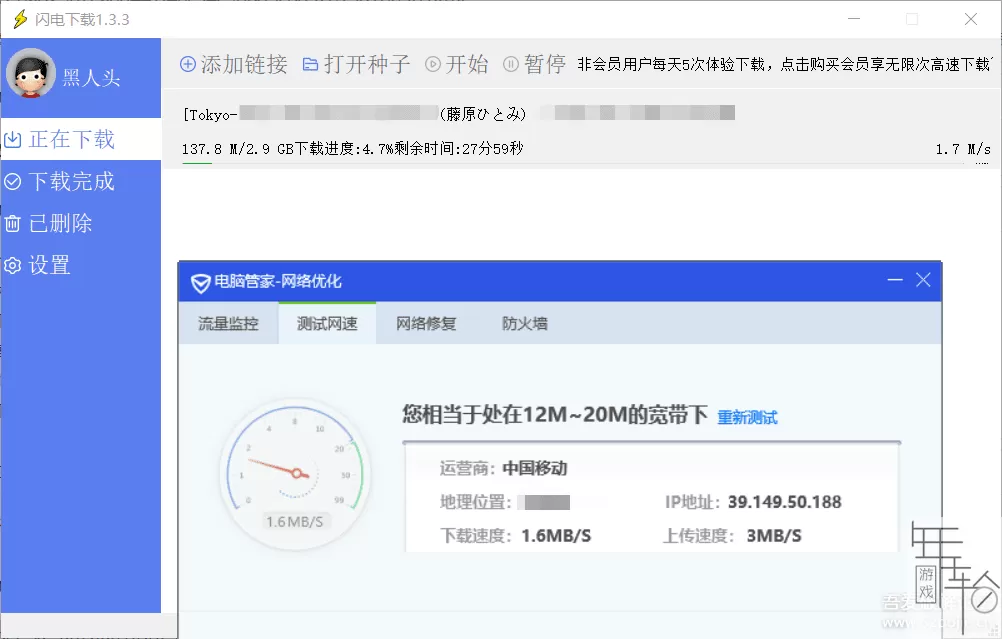Close the 电脑管家 network optimizer window
Image resolution: width=1002 pixels, height=639 pixels.
click(x=923, y=280)
